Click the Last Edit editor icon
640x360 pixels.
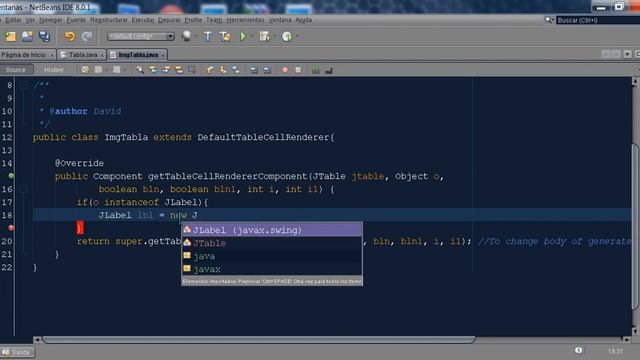[85, 70]
